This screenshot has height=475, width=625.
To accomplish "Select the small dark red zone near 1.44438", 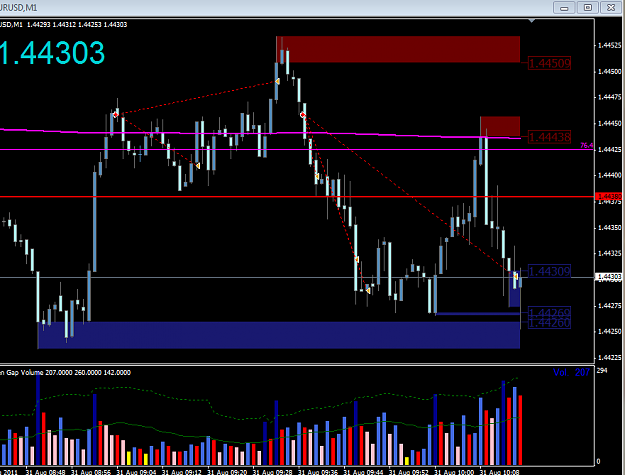I will coord(500,126).
